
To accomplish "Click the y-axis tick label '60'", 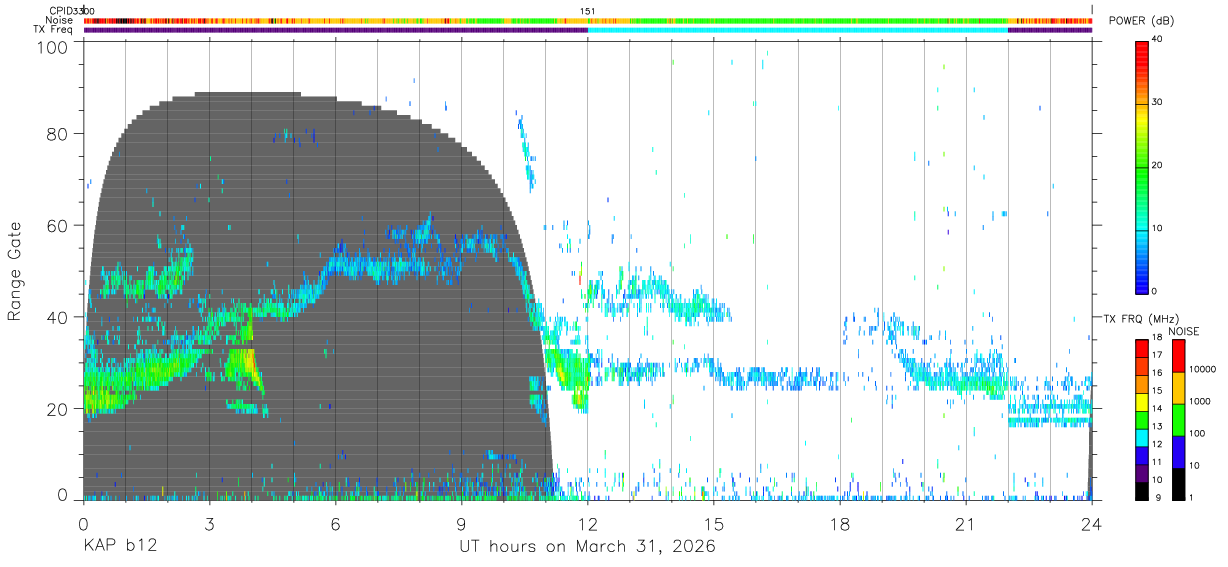I will point(59,225).
